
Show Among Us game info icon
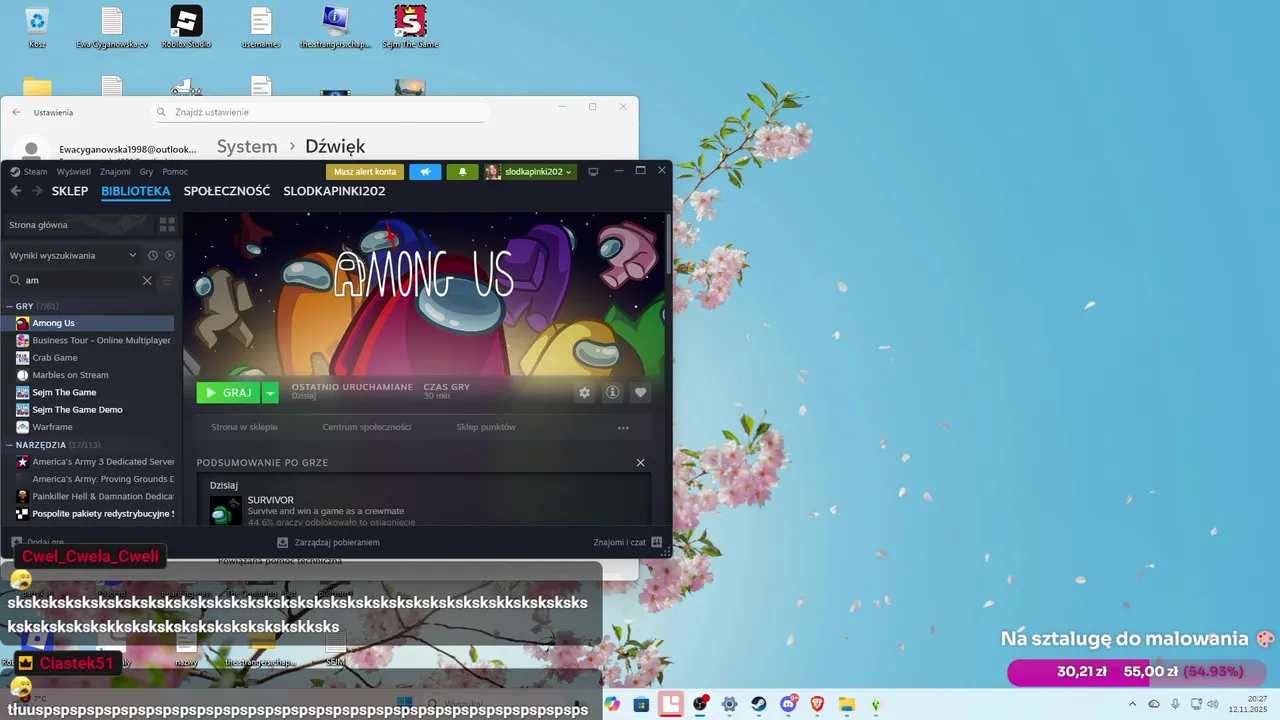613,393
